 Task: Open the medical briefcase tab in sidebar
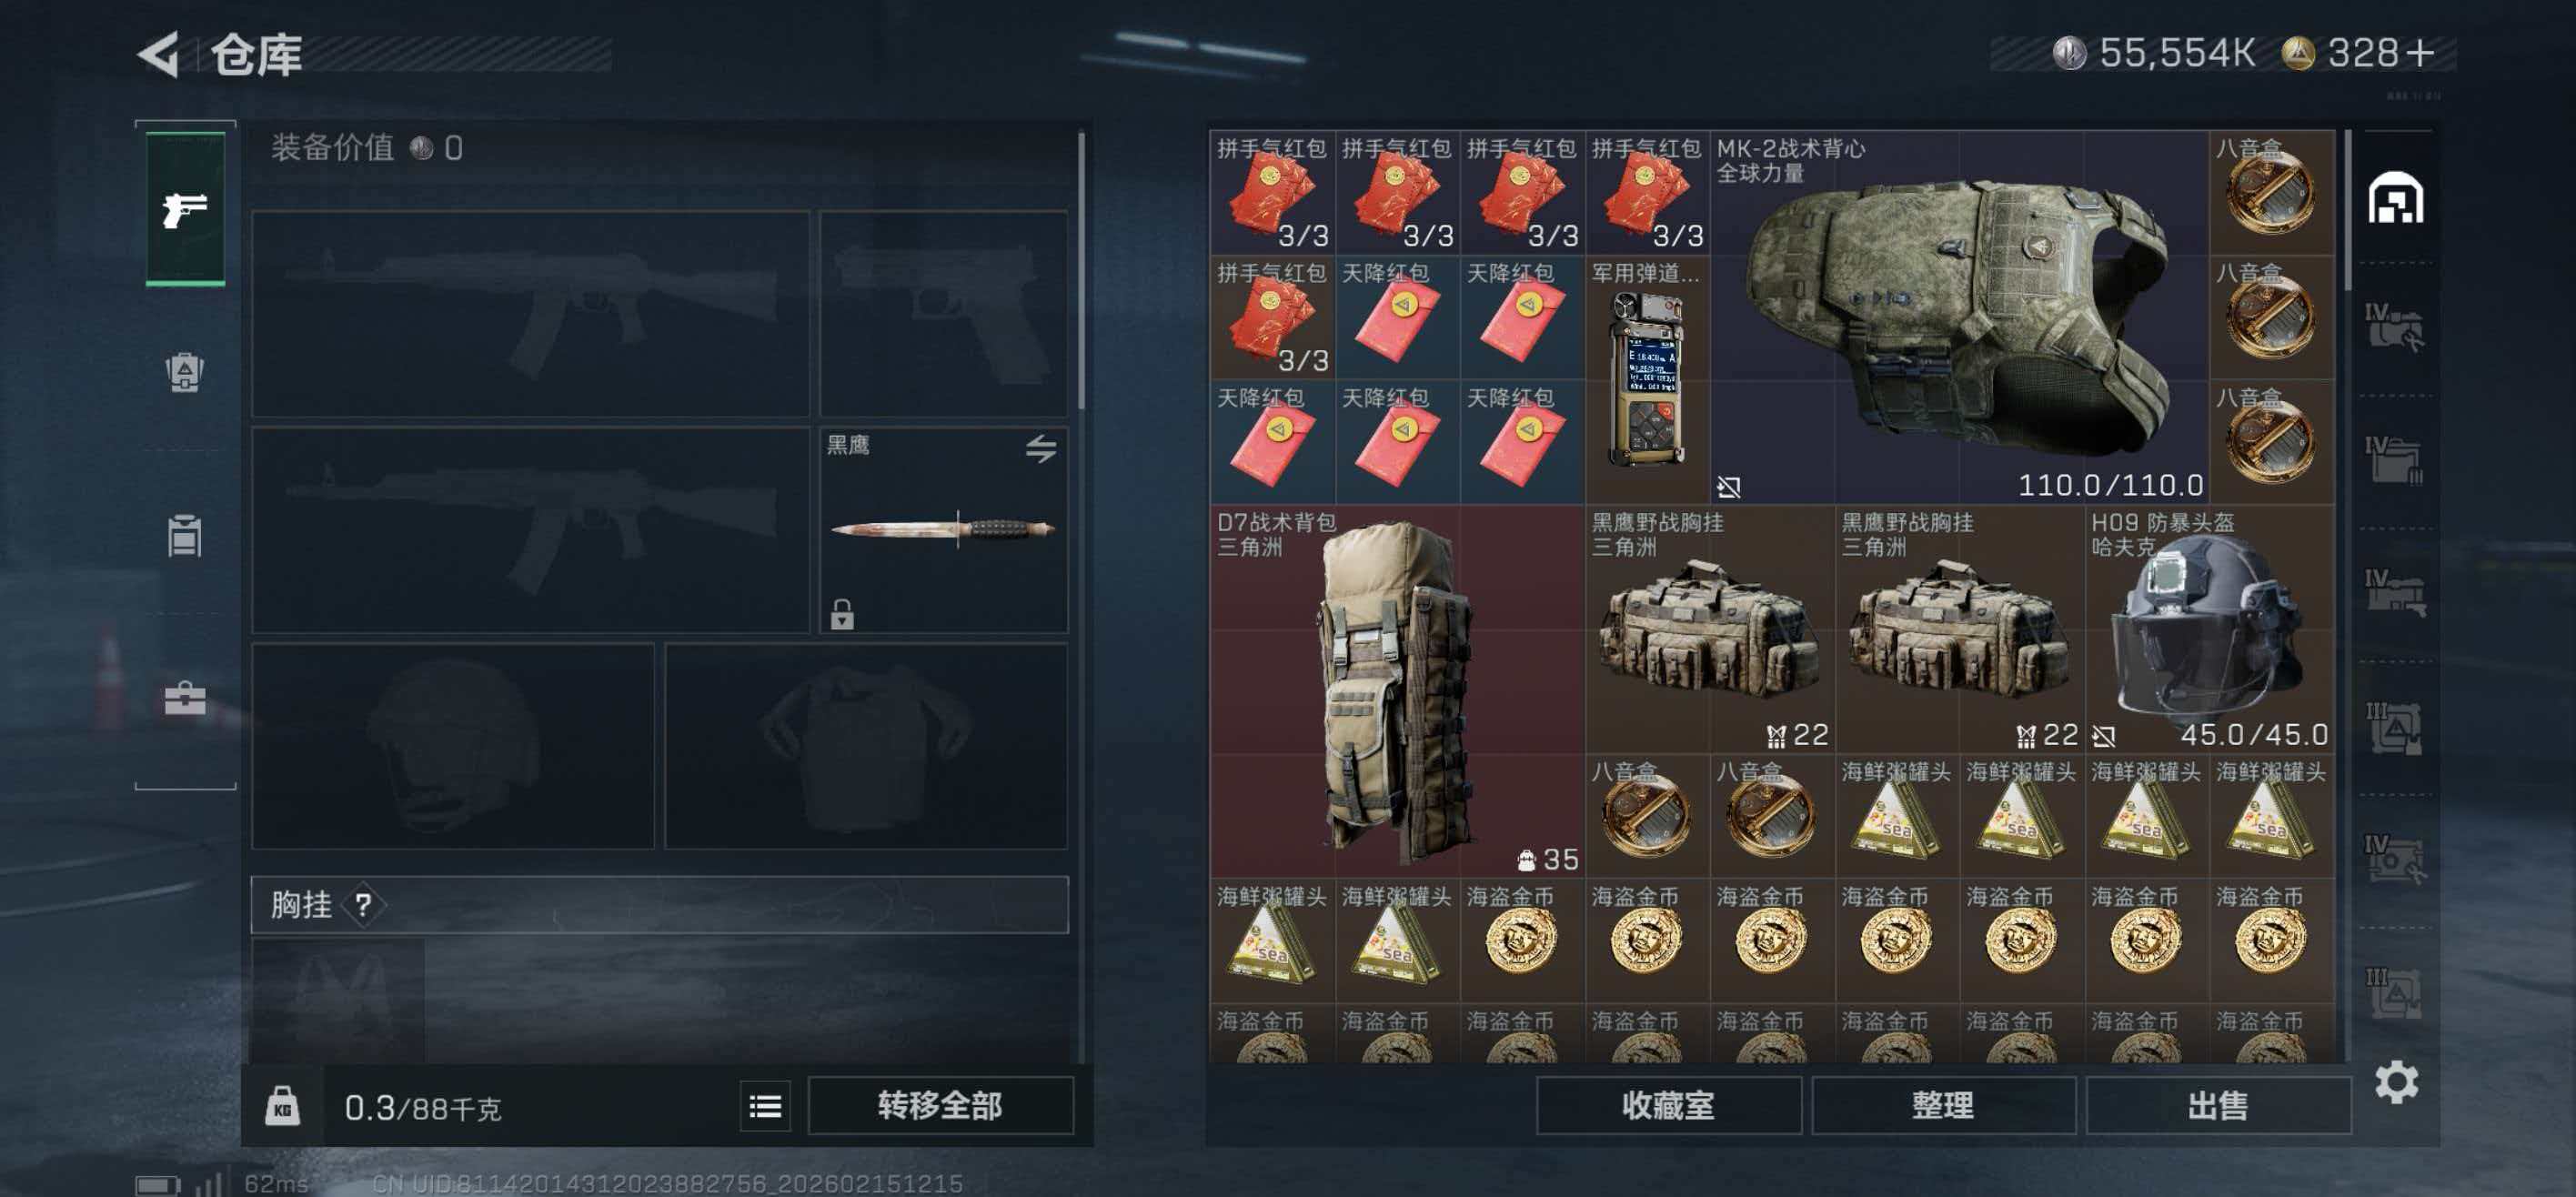click(184, 698)
